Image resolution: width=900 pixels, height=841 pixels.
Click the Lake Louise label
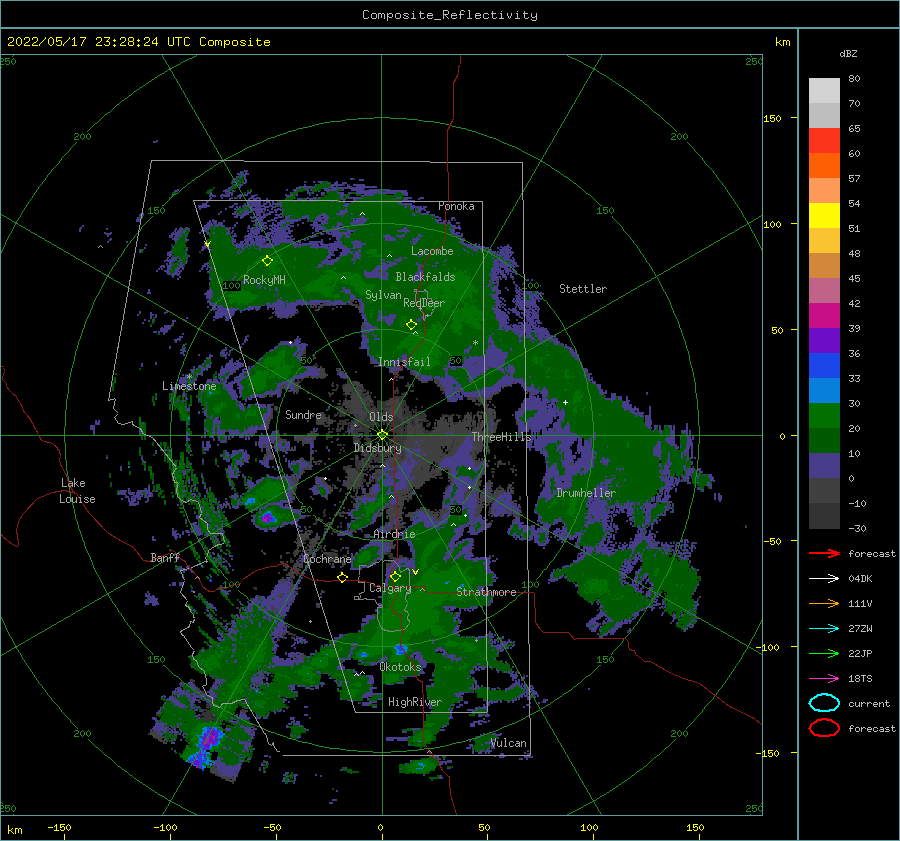77,491
